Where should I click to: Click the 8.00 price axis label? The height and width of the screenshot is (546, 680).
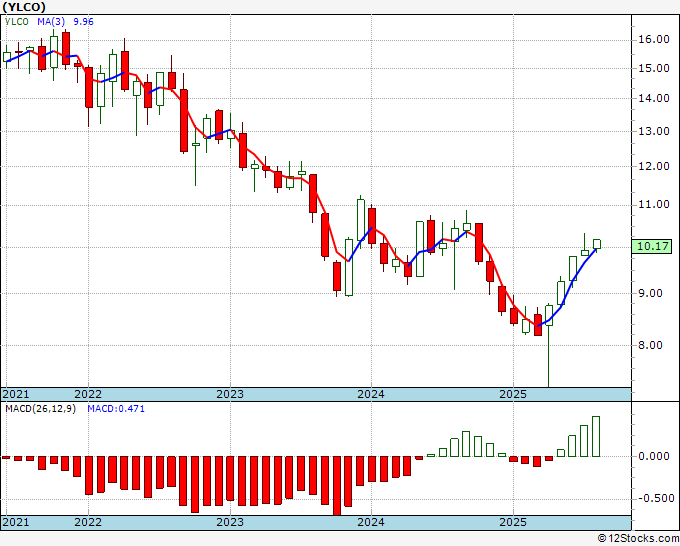pyautogui.click(x=650, y=346)
